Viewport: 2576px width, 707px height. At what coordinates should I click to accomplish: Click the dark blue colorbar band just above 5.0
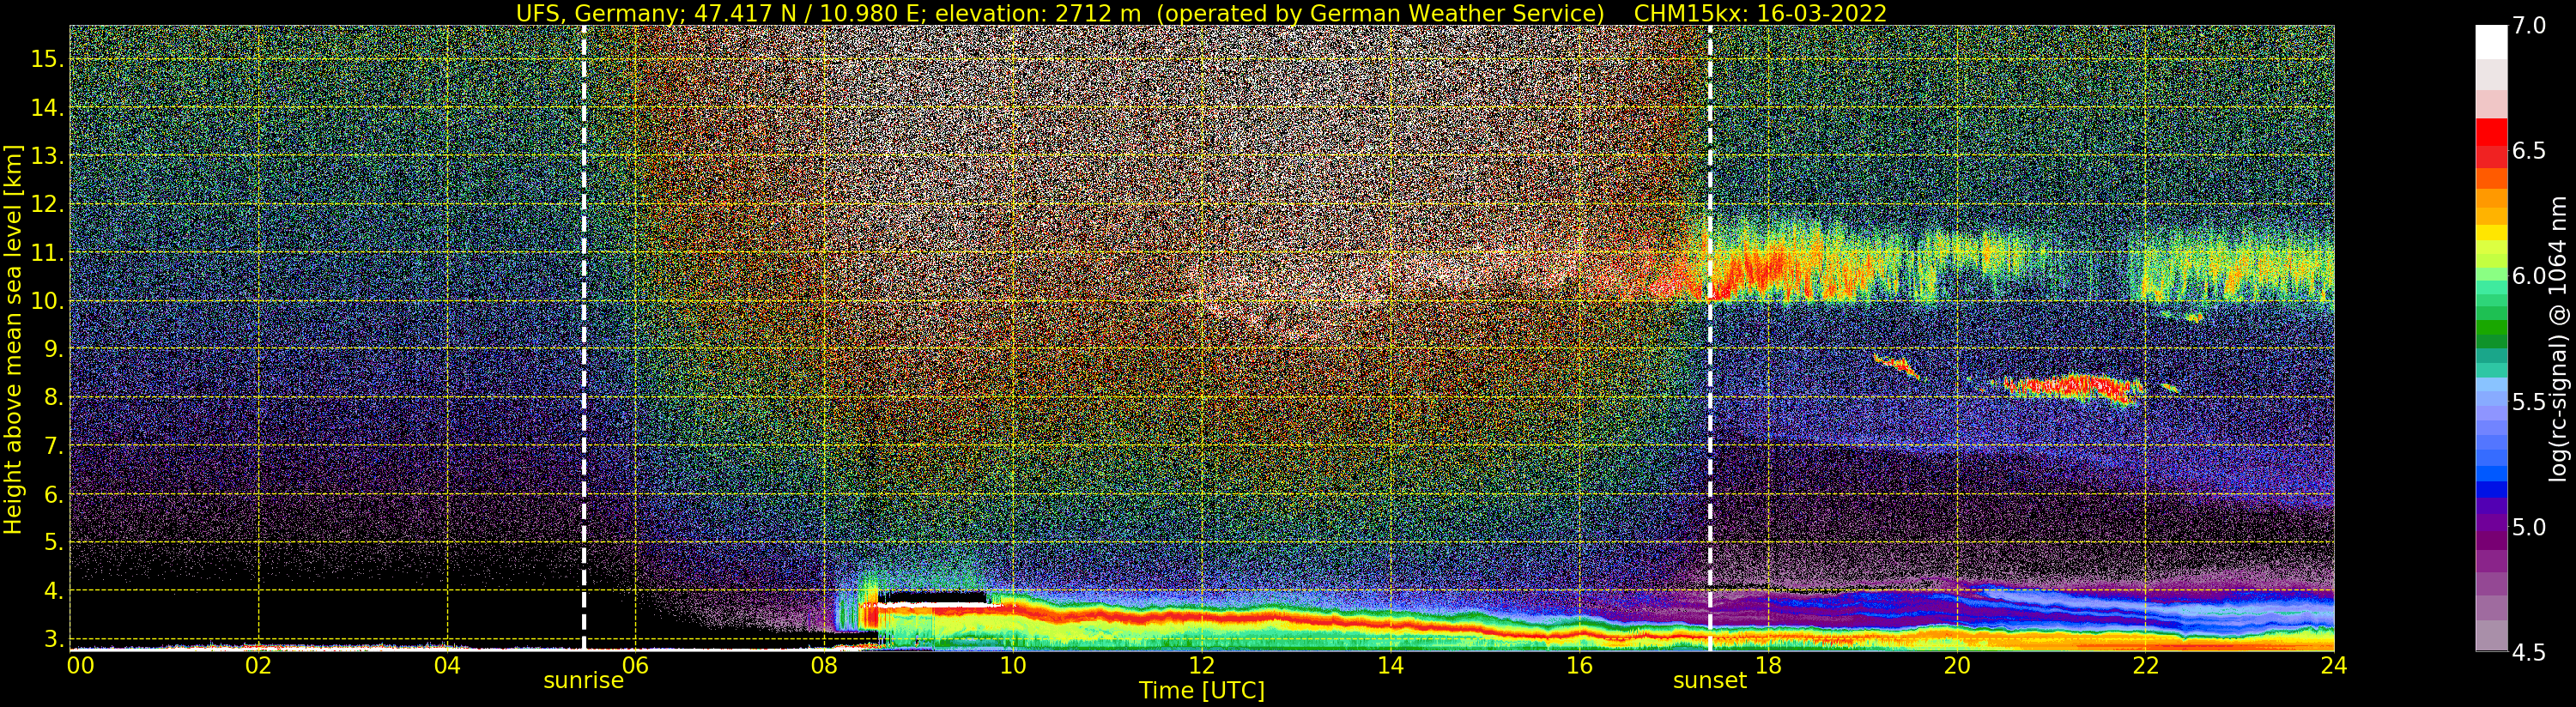(x=2491, y=490)
